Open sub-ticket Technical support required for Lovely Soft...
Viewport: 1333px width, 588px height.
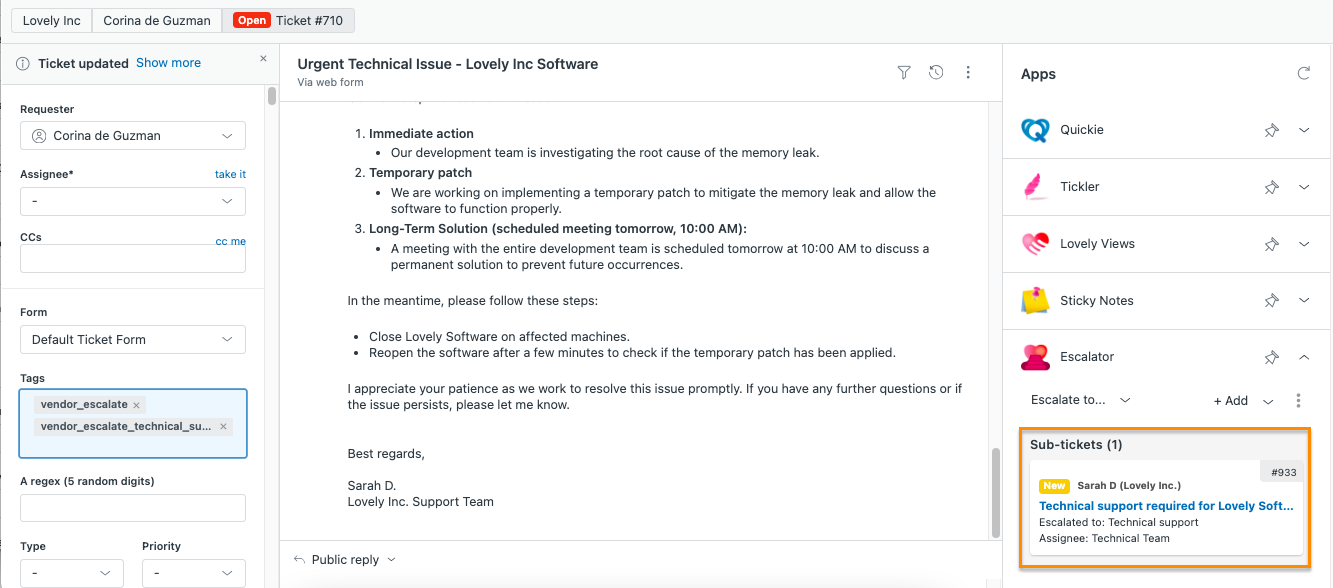1167,506
